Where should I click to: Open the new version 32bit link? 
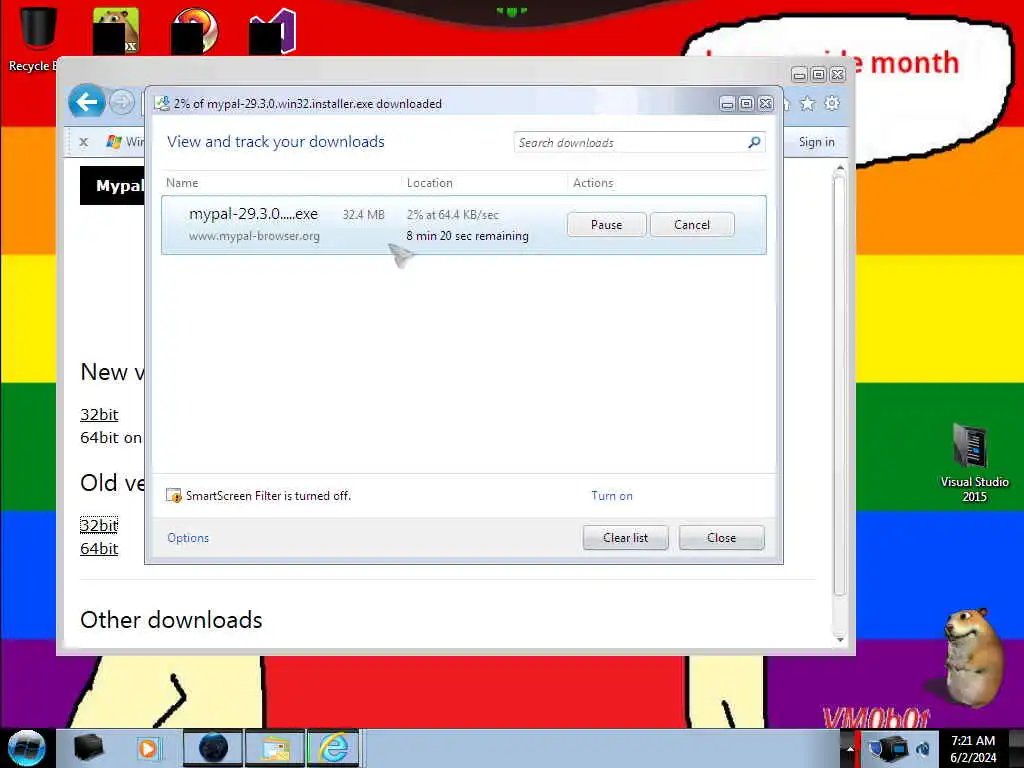point(99,415)
